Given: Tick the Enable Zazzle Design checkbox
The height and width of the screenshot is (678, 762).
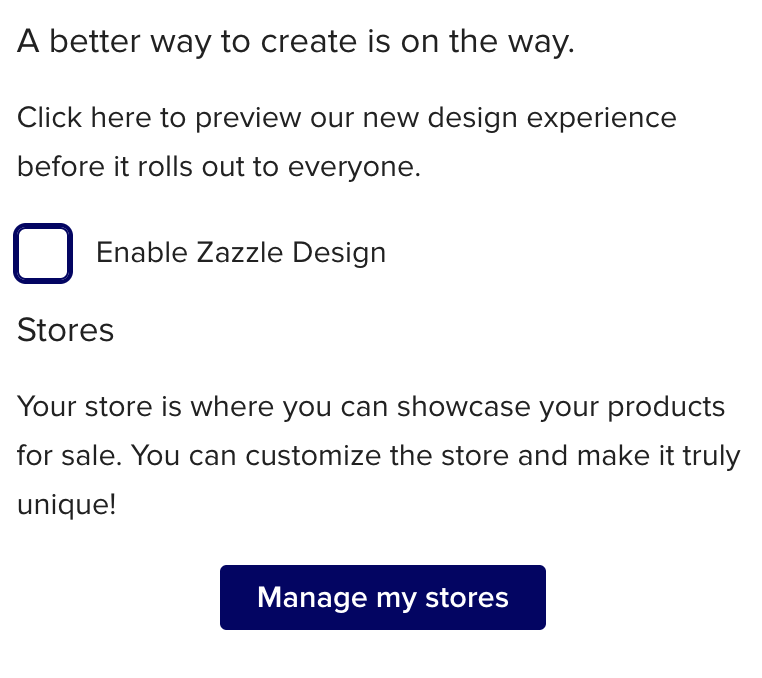Looking at the screenshot, I should (43, 253).
